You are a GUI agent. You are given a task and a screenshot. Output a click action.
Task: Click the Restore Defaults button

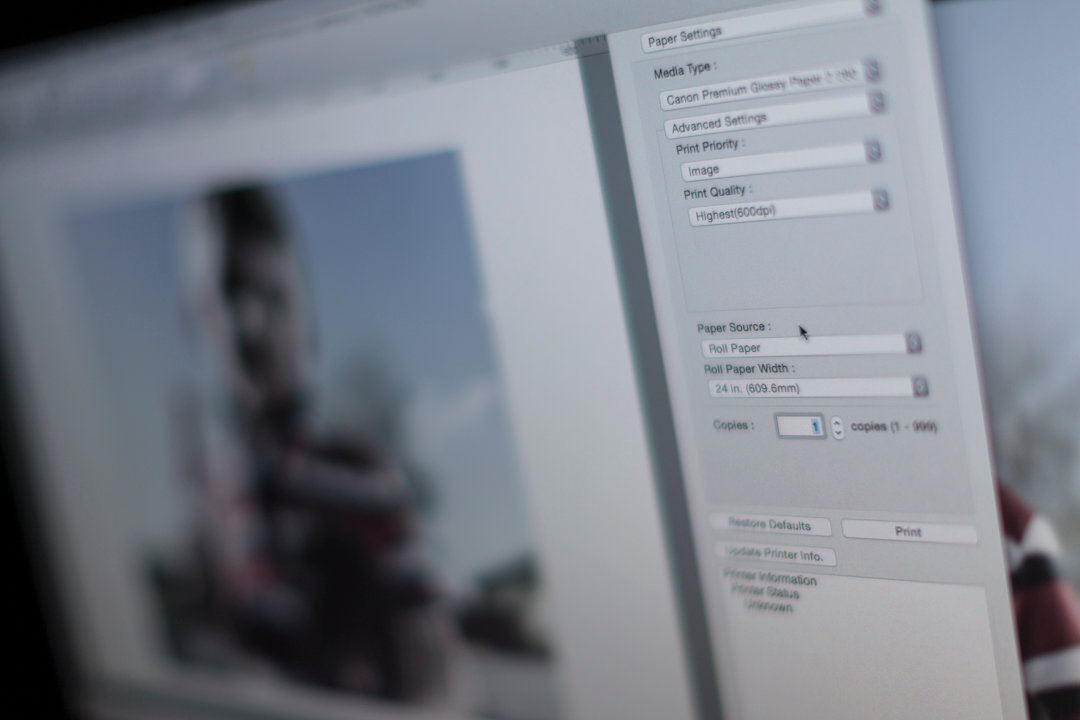pyautogui.click(x=769, y=525)
